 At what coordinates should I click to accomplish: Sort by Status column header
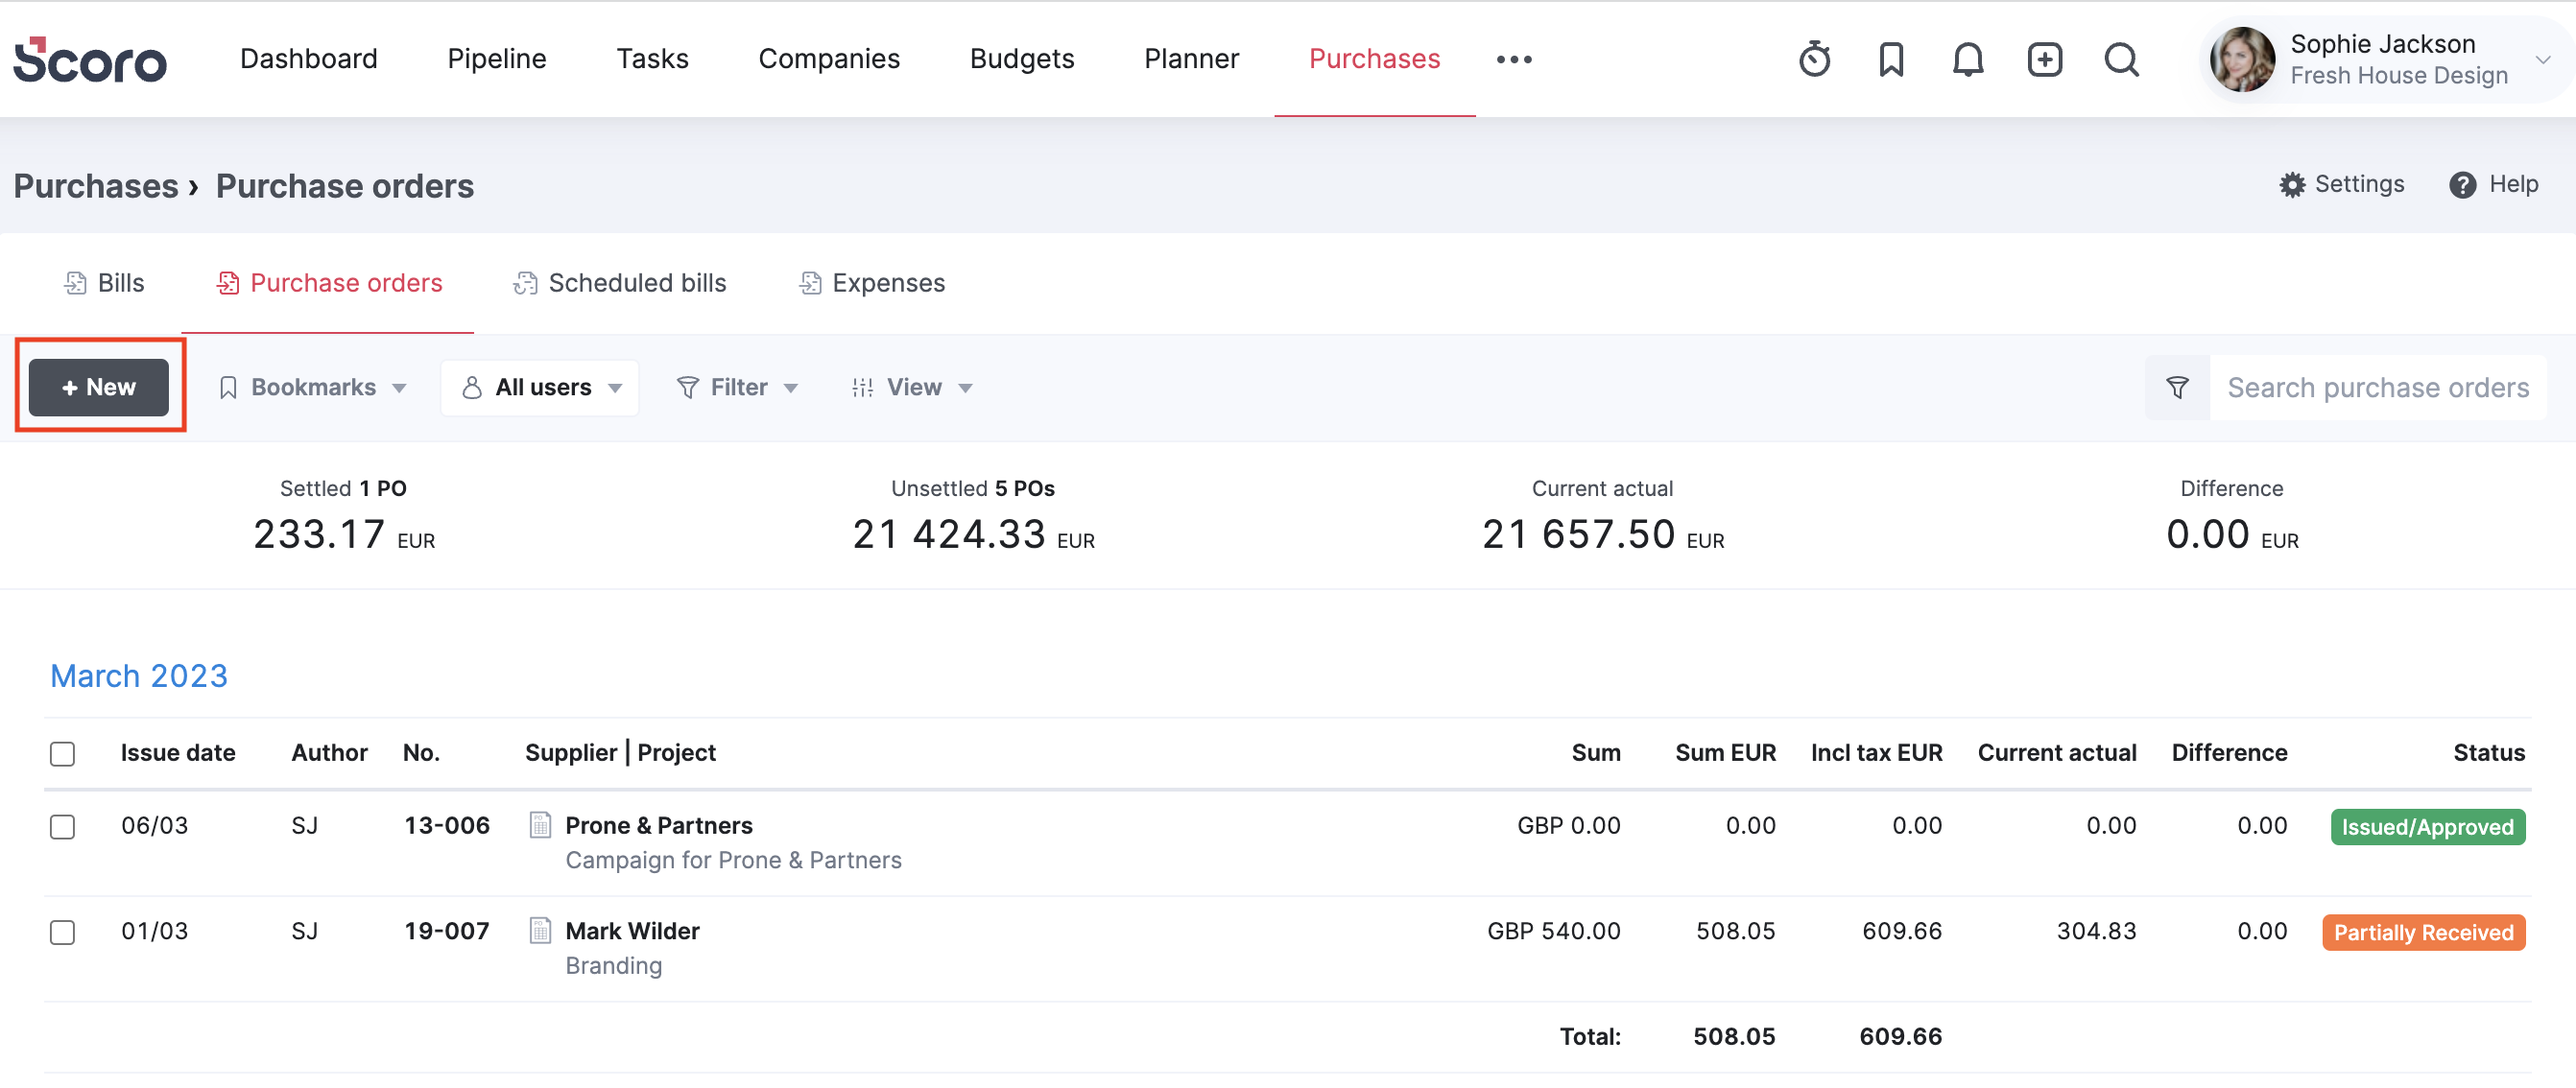click(2488, 753)
